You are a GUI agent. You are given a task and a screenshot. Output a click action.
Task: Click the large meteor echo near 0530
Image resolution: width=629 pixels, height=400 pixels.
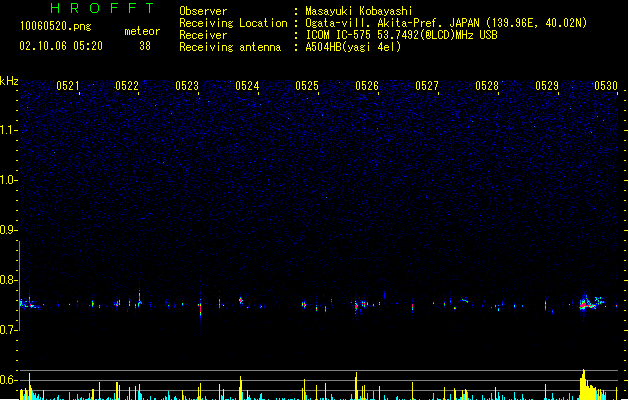[591, 303]
